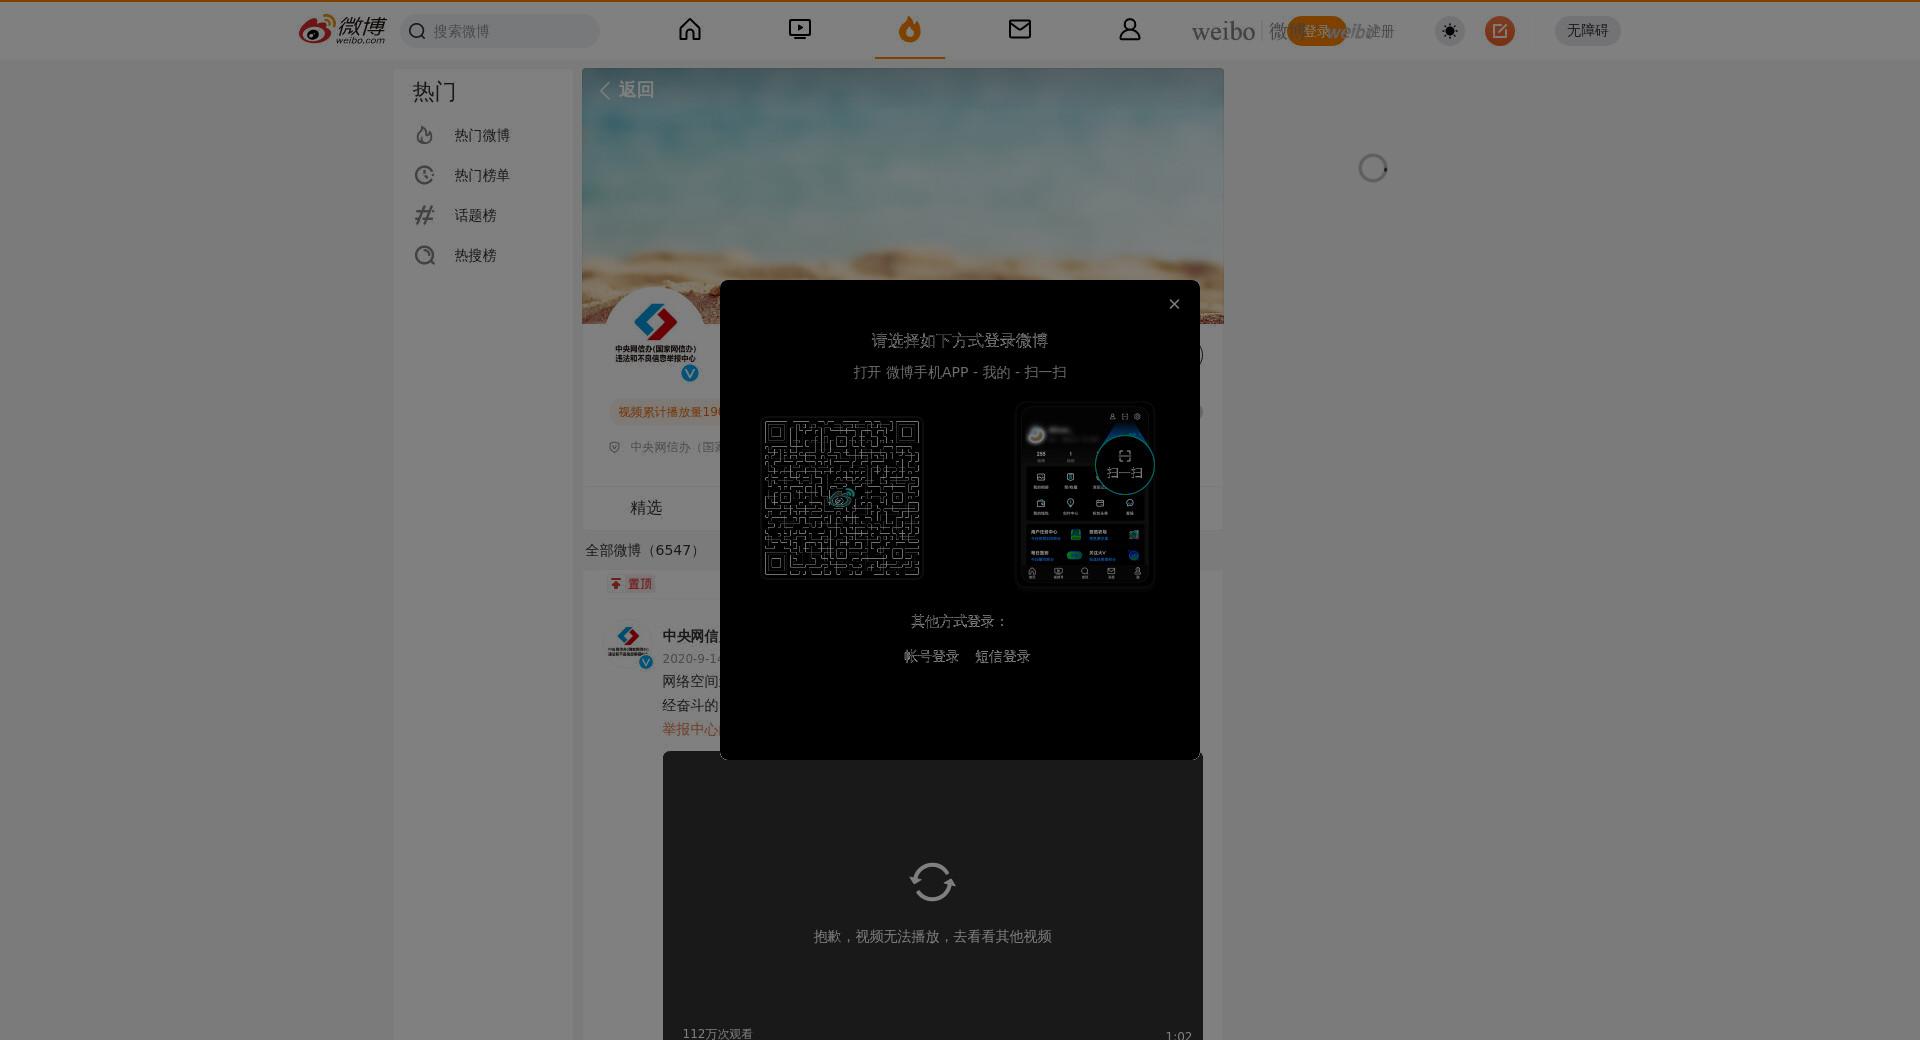The image size is (1920, 1040).
Task: Click the blue verified badge on avatar
Action: pos(690,373)
